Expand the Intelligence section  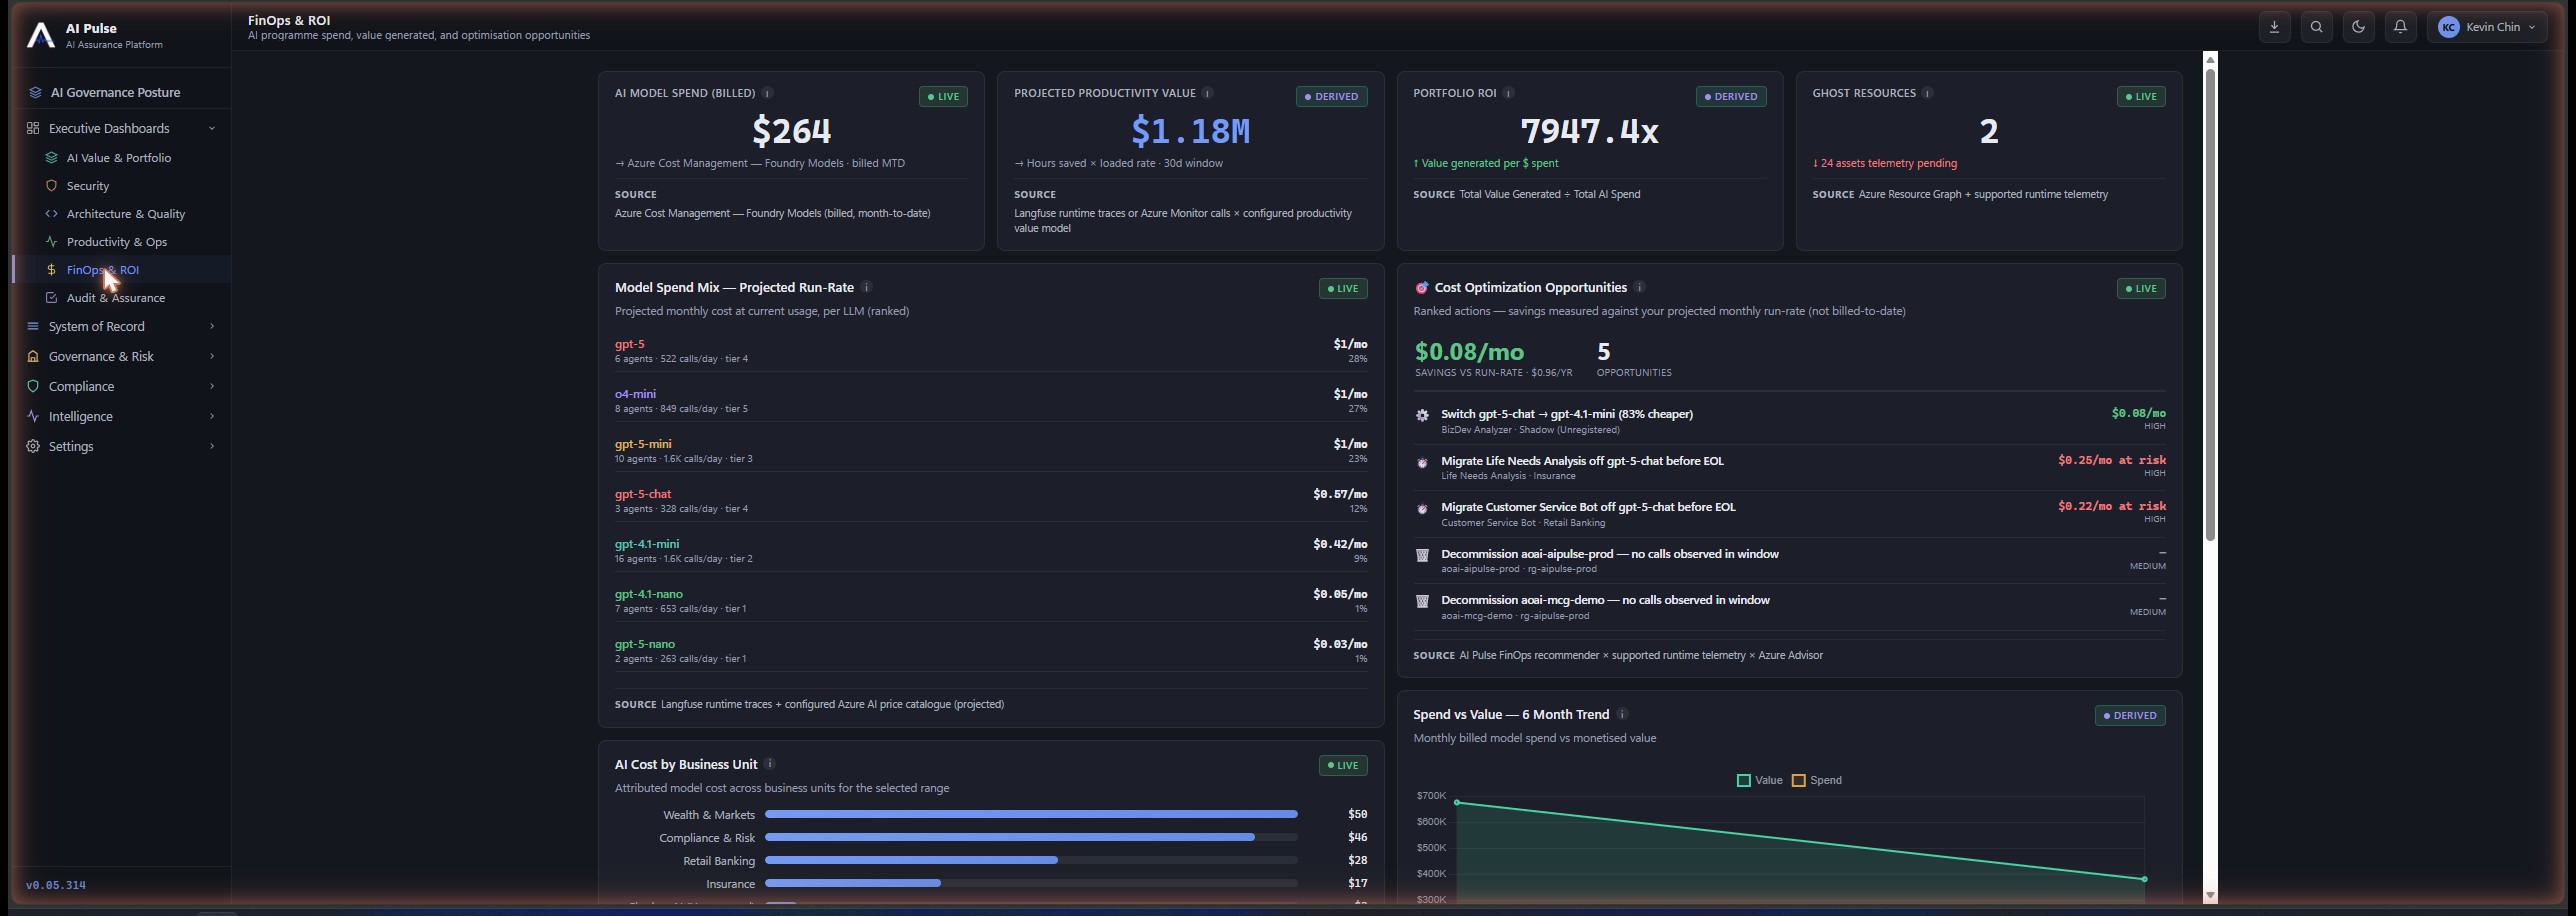pyautogui.click(x=120, y=416)
